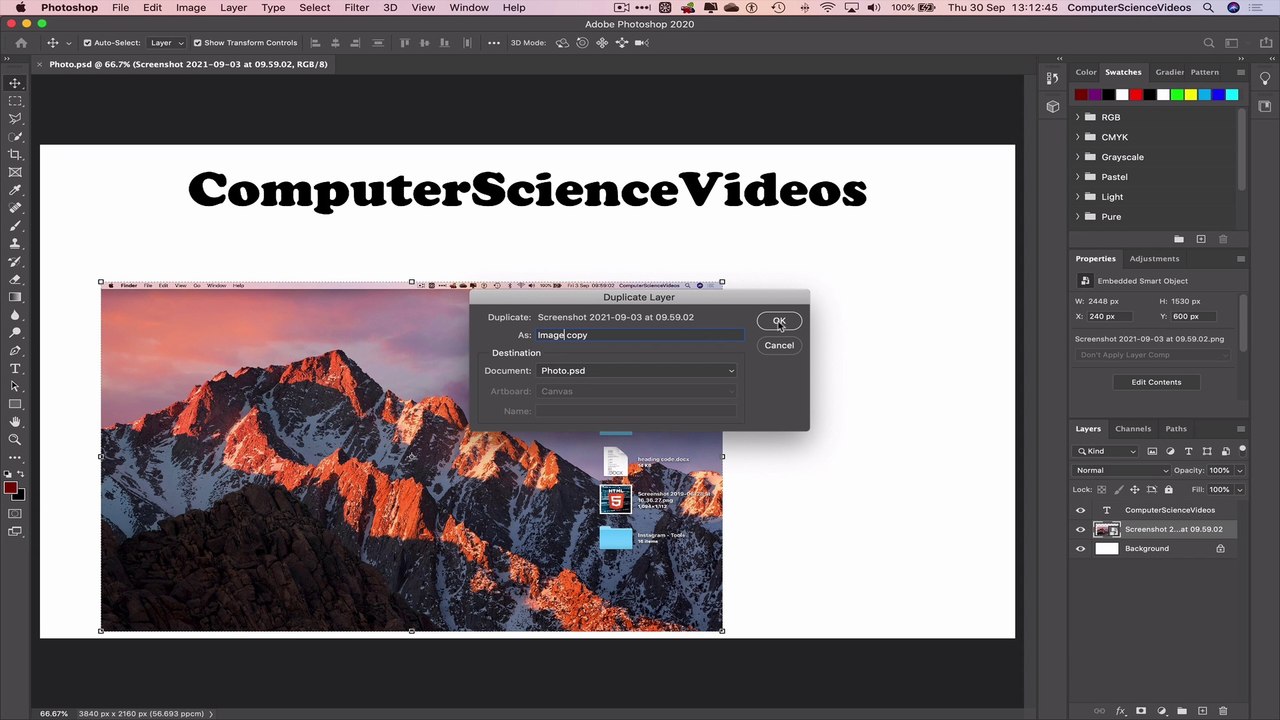Select the Rectangular Marquee tool
The height and width of the screenshot is (720, 1280).
(x=15, y=101)
